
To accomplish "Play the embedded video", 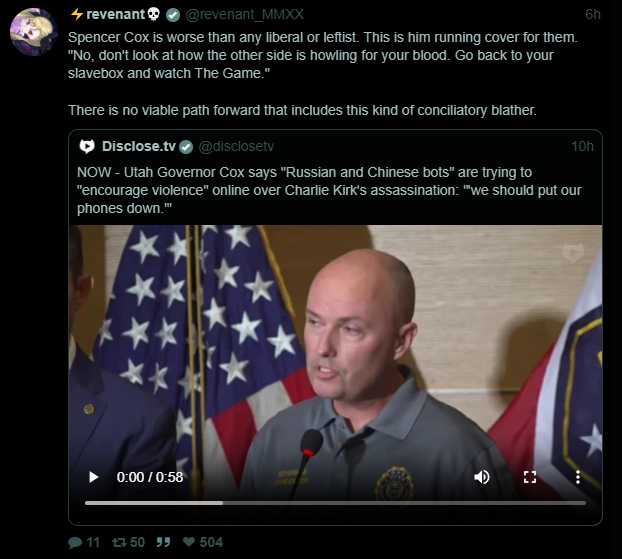I will coord(94,477).
